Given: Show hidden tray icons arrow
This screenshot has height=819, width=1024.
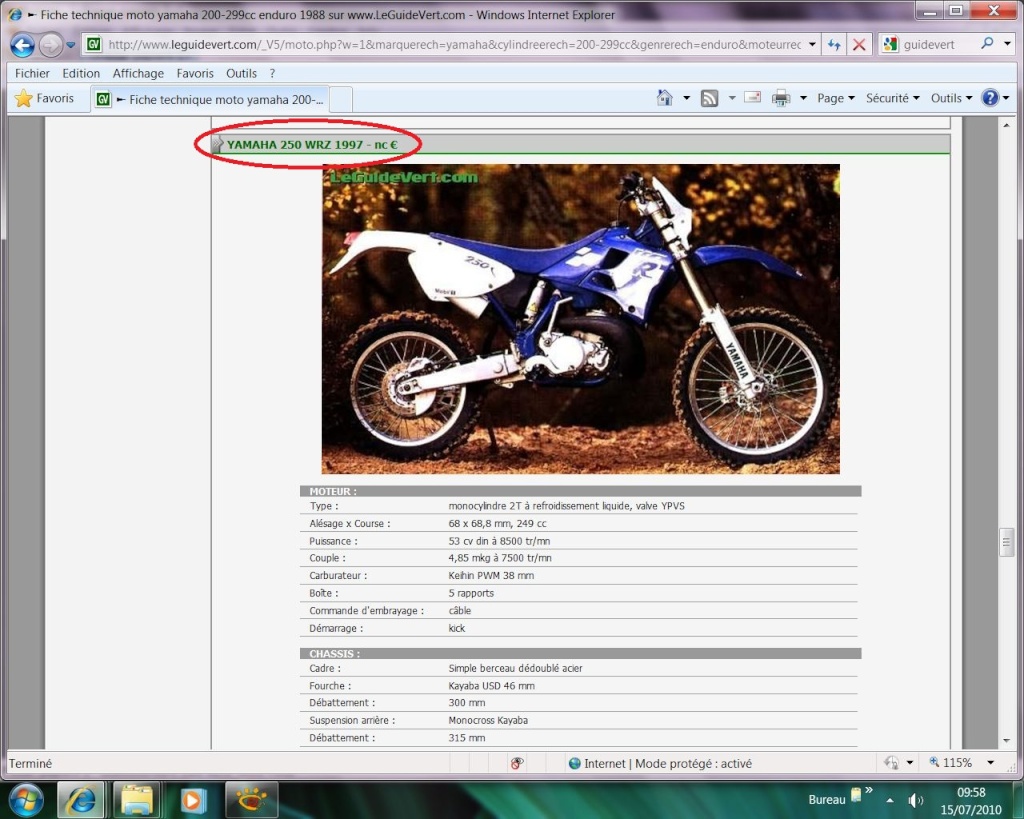Looking at the screenshot, I should pyautogui.click(x=889, y=800).
